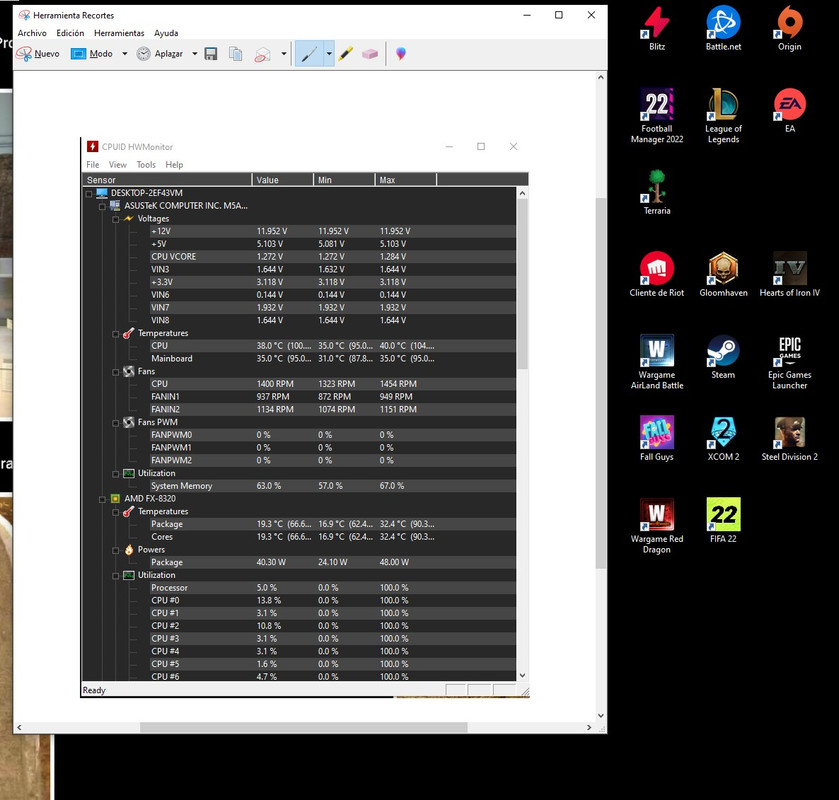
Task: Click the Snipping Tool horizontal scrollbar thumb
Action: (303, 727)
